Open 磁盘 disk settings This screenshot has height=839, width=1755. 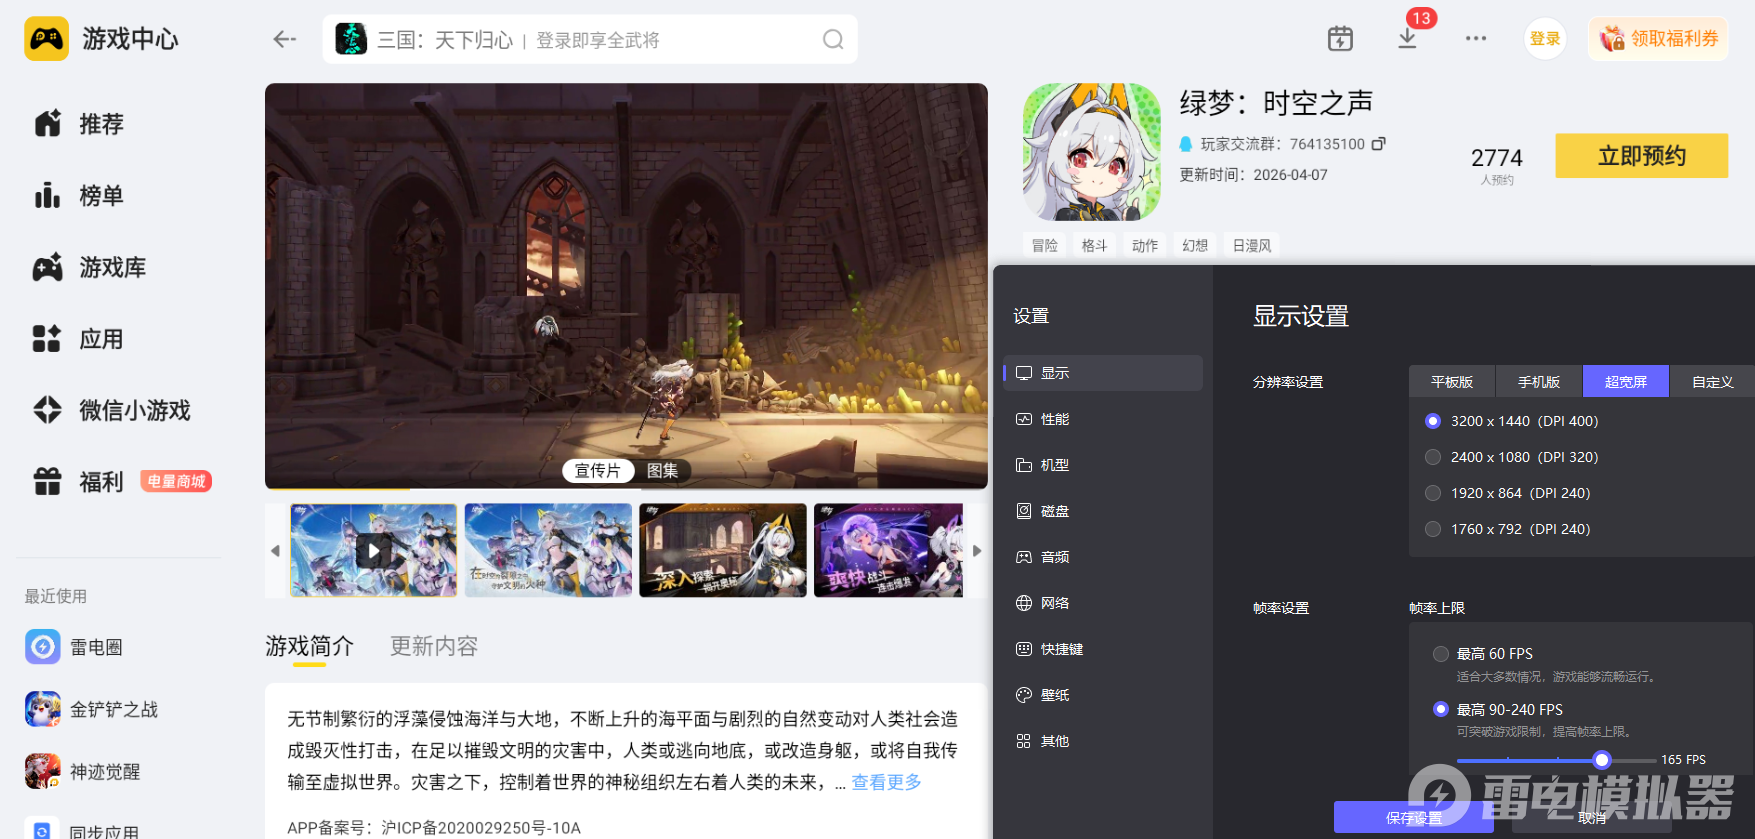(1103, 511)
